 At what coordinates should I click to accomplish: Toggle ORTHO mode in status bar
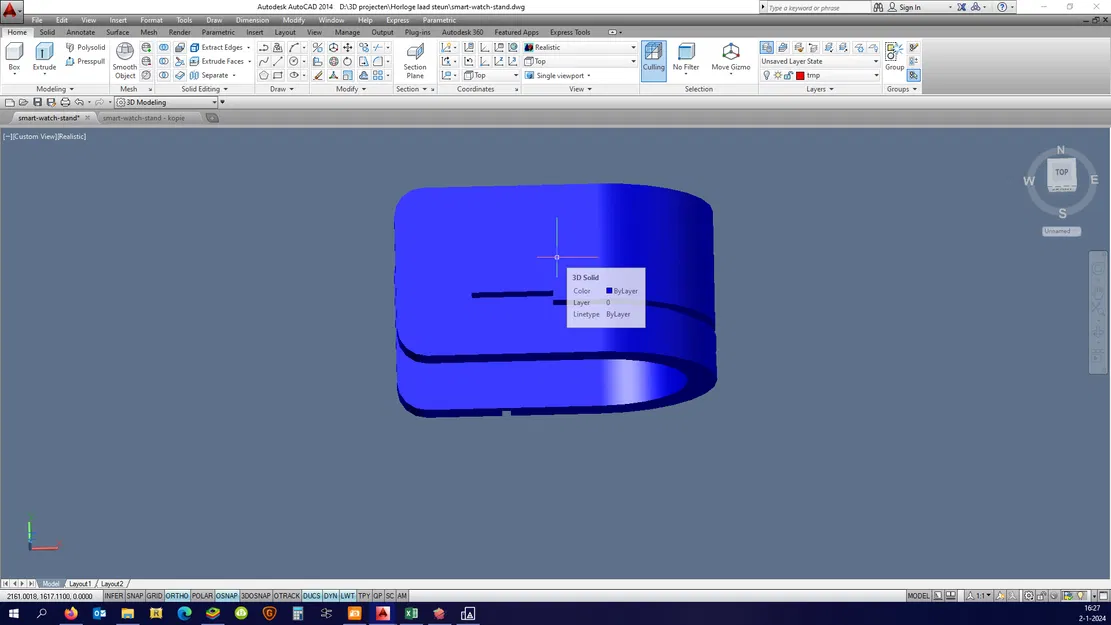177,596
